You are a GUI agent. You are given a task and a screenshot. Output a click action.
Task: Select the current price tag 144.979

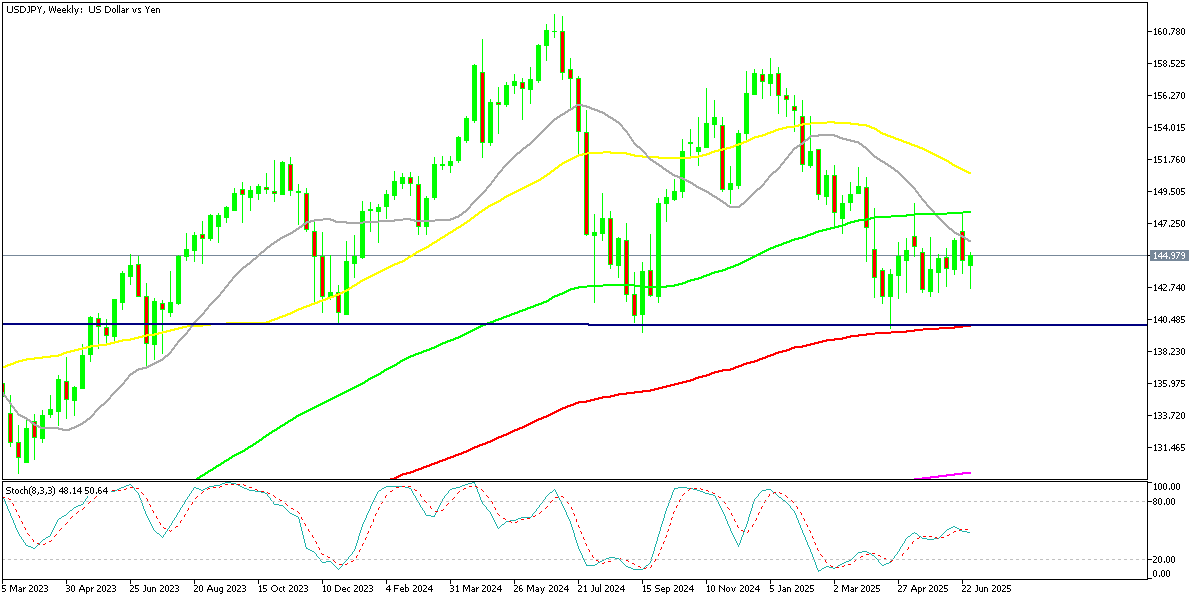[1169, 256]
